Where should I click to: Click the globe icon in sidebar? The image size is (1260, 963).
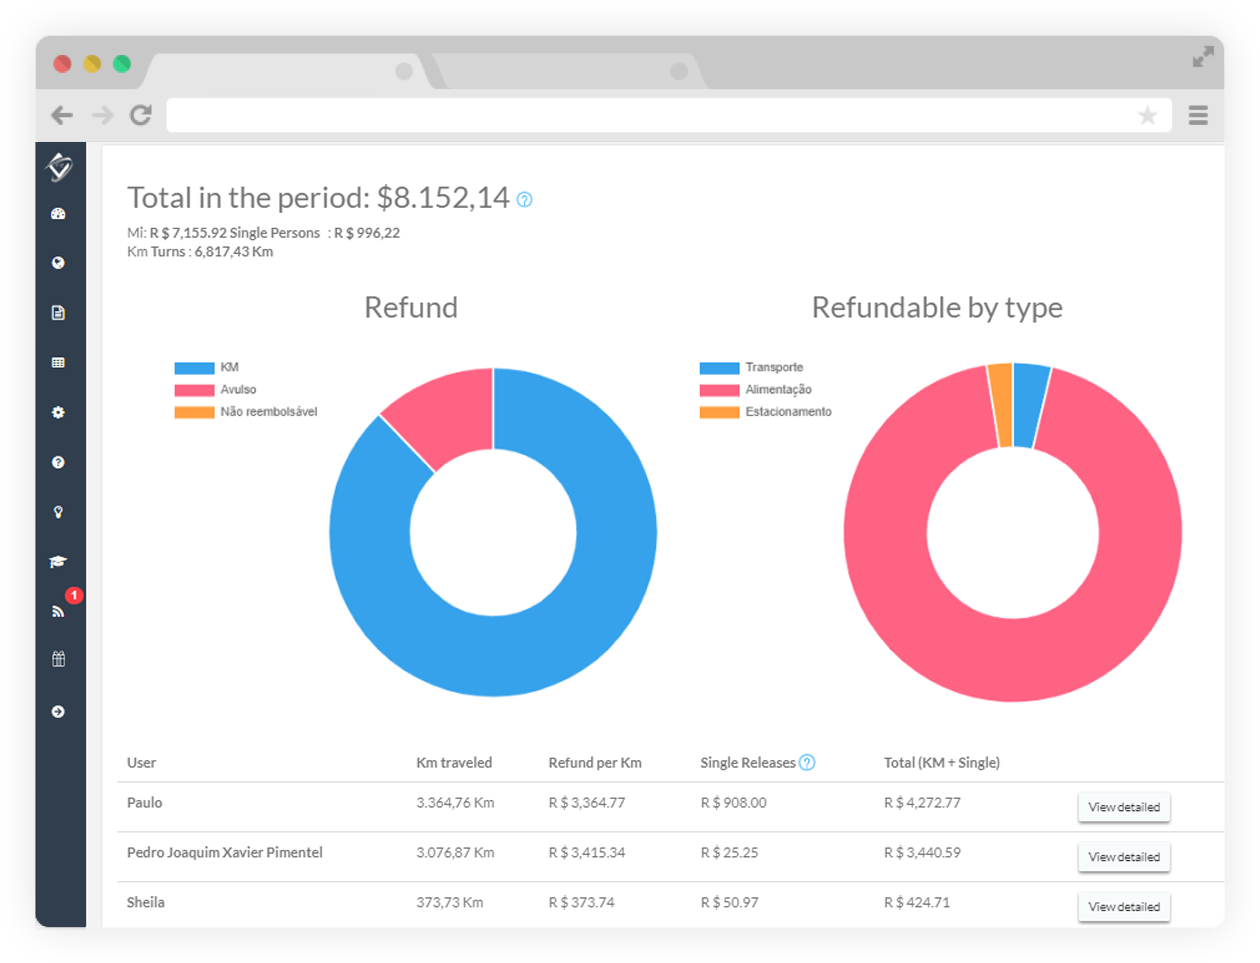pos(58,263)
